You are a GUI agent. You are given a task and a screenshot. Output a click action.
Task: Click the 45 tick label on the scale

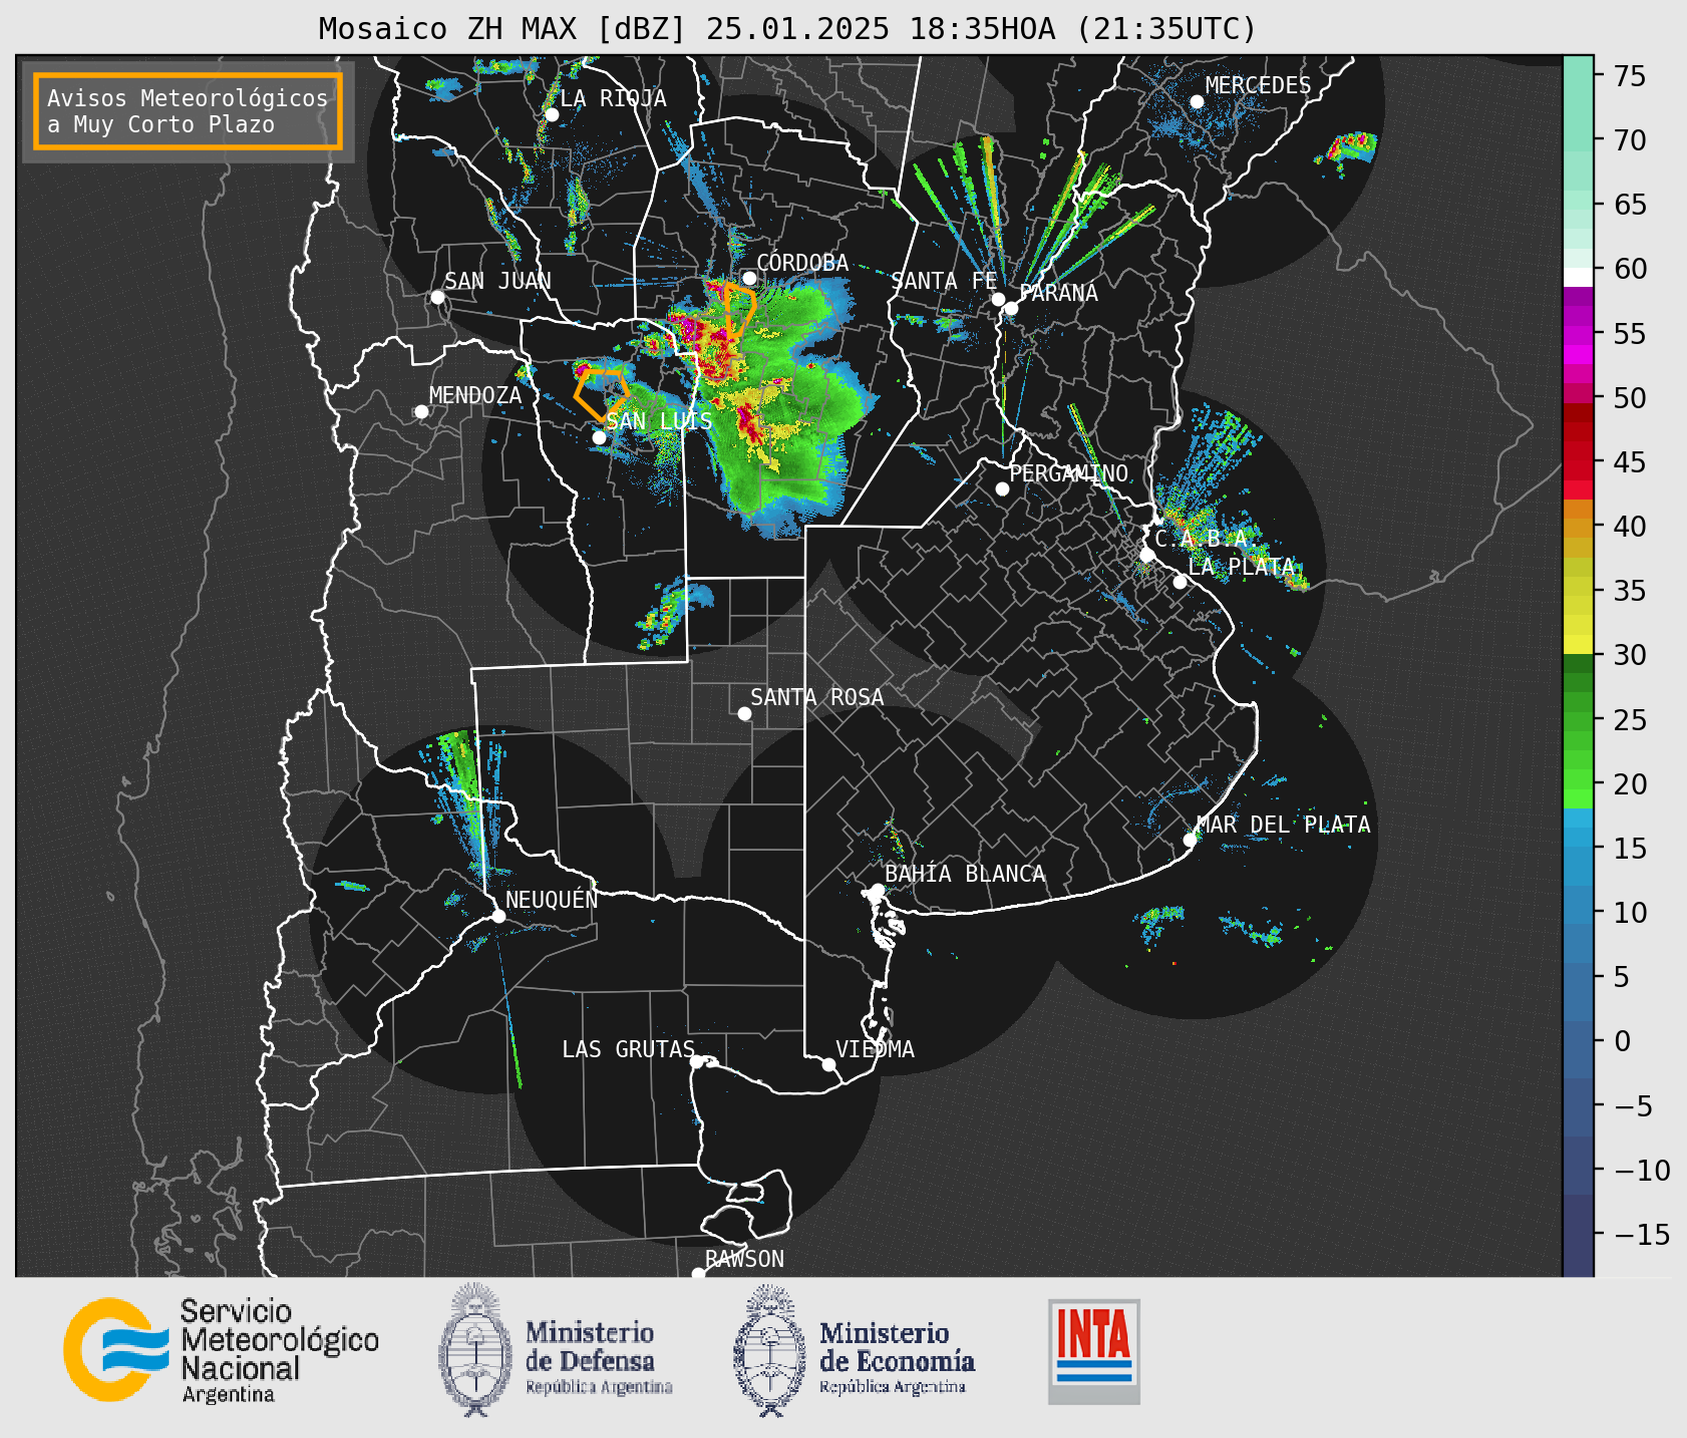pyautogui.click(x=1630, y=462)
